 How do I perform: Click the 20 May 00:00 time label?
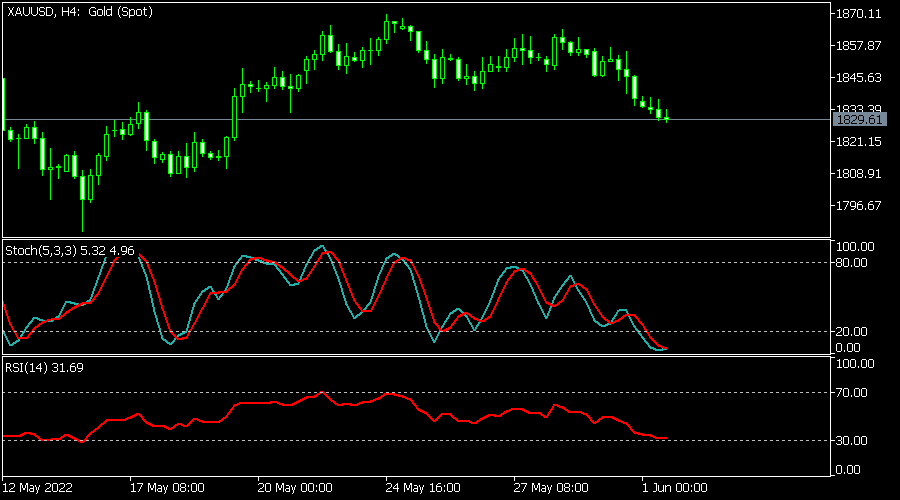click(x=295, y=488)
